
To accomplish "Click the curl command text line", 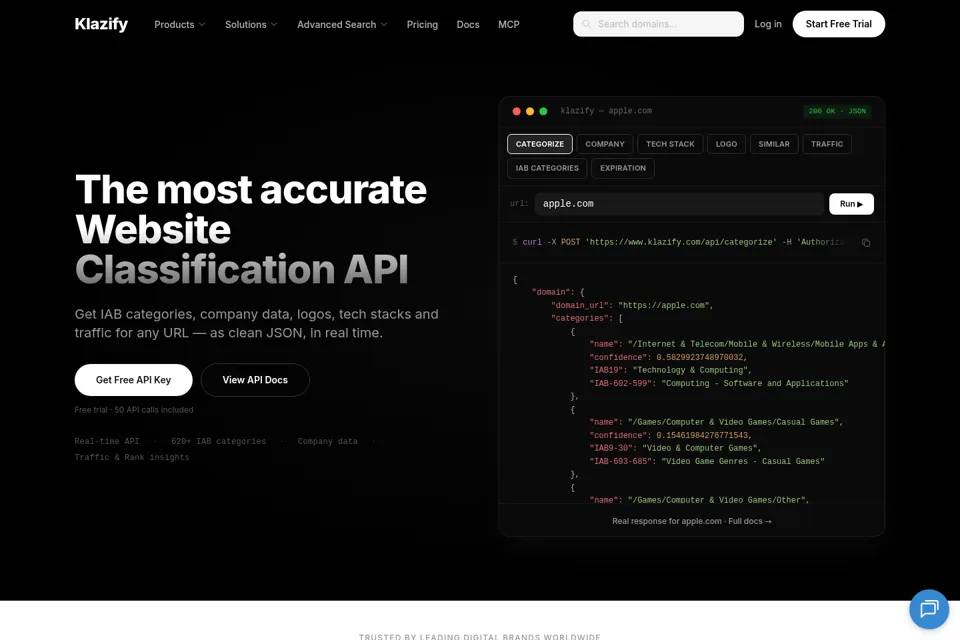I will point(678,243).
